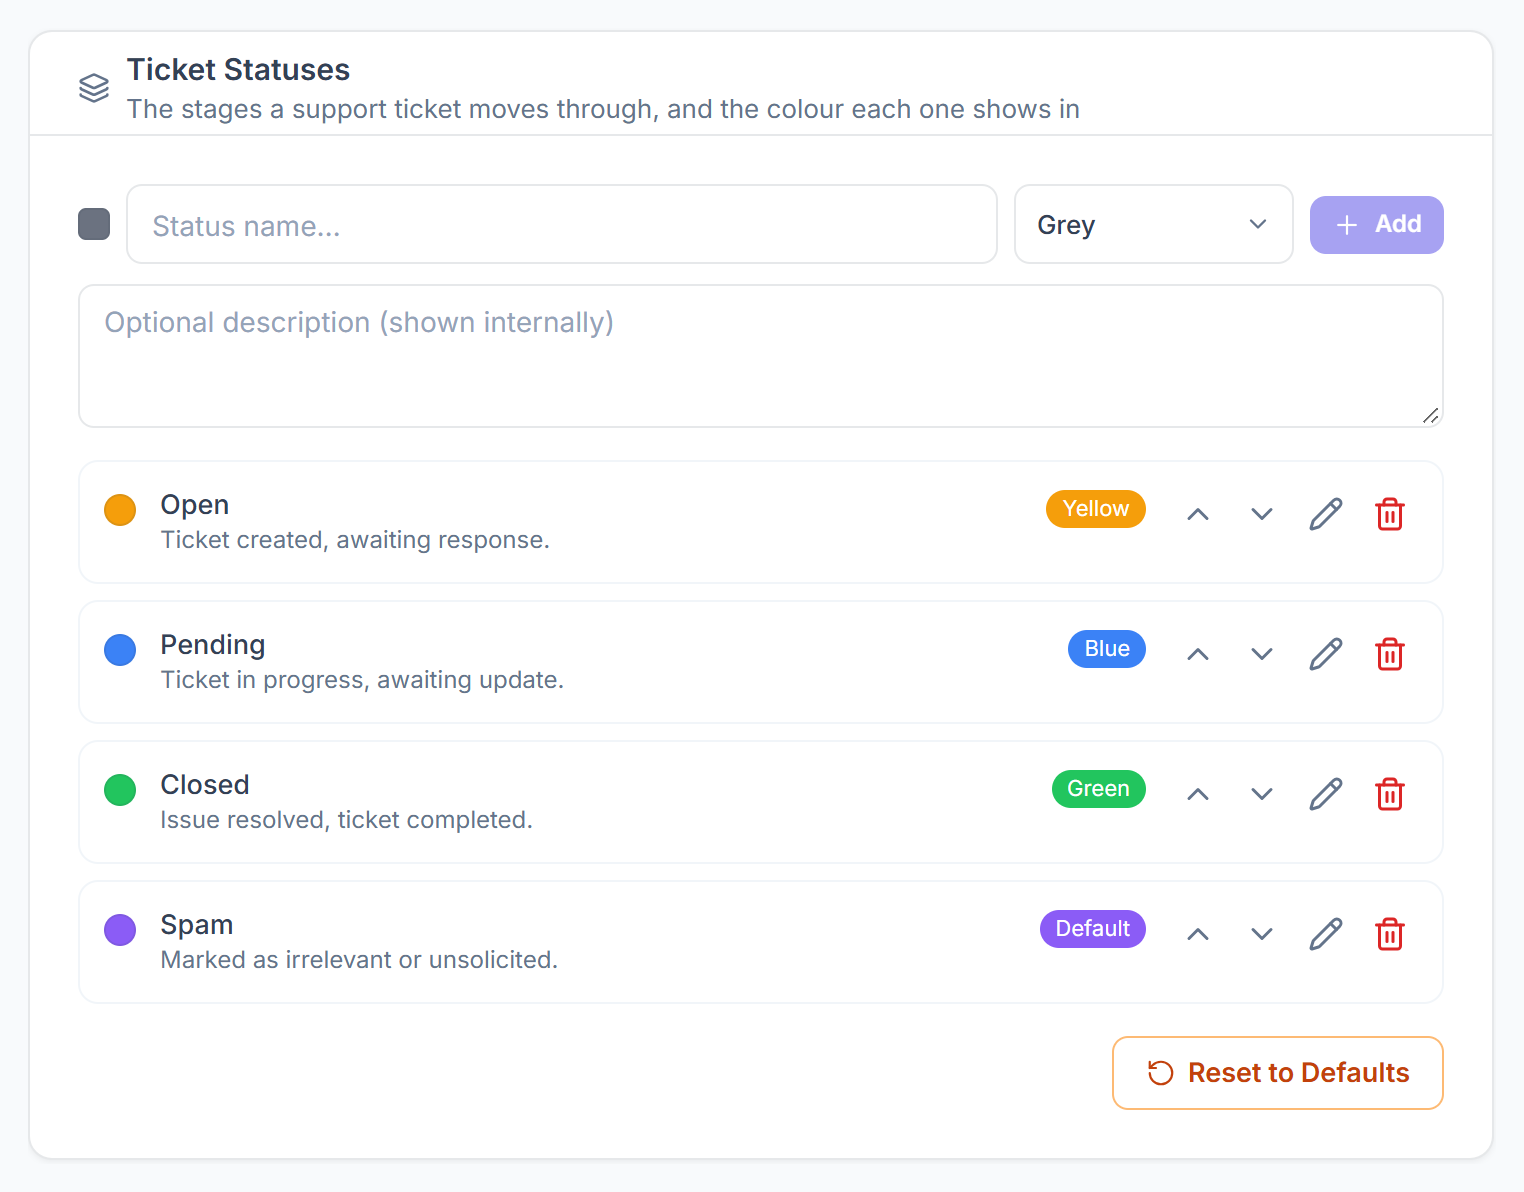The height and width of the screenshot is (1192, 1524).
Task: Click the description textarea resize handle
Action: tap(1431, 415)
